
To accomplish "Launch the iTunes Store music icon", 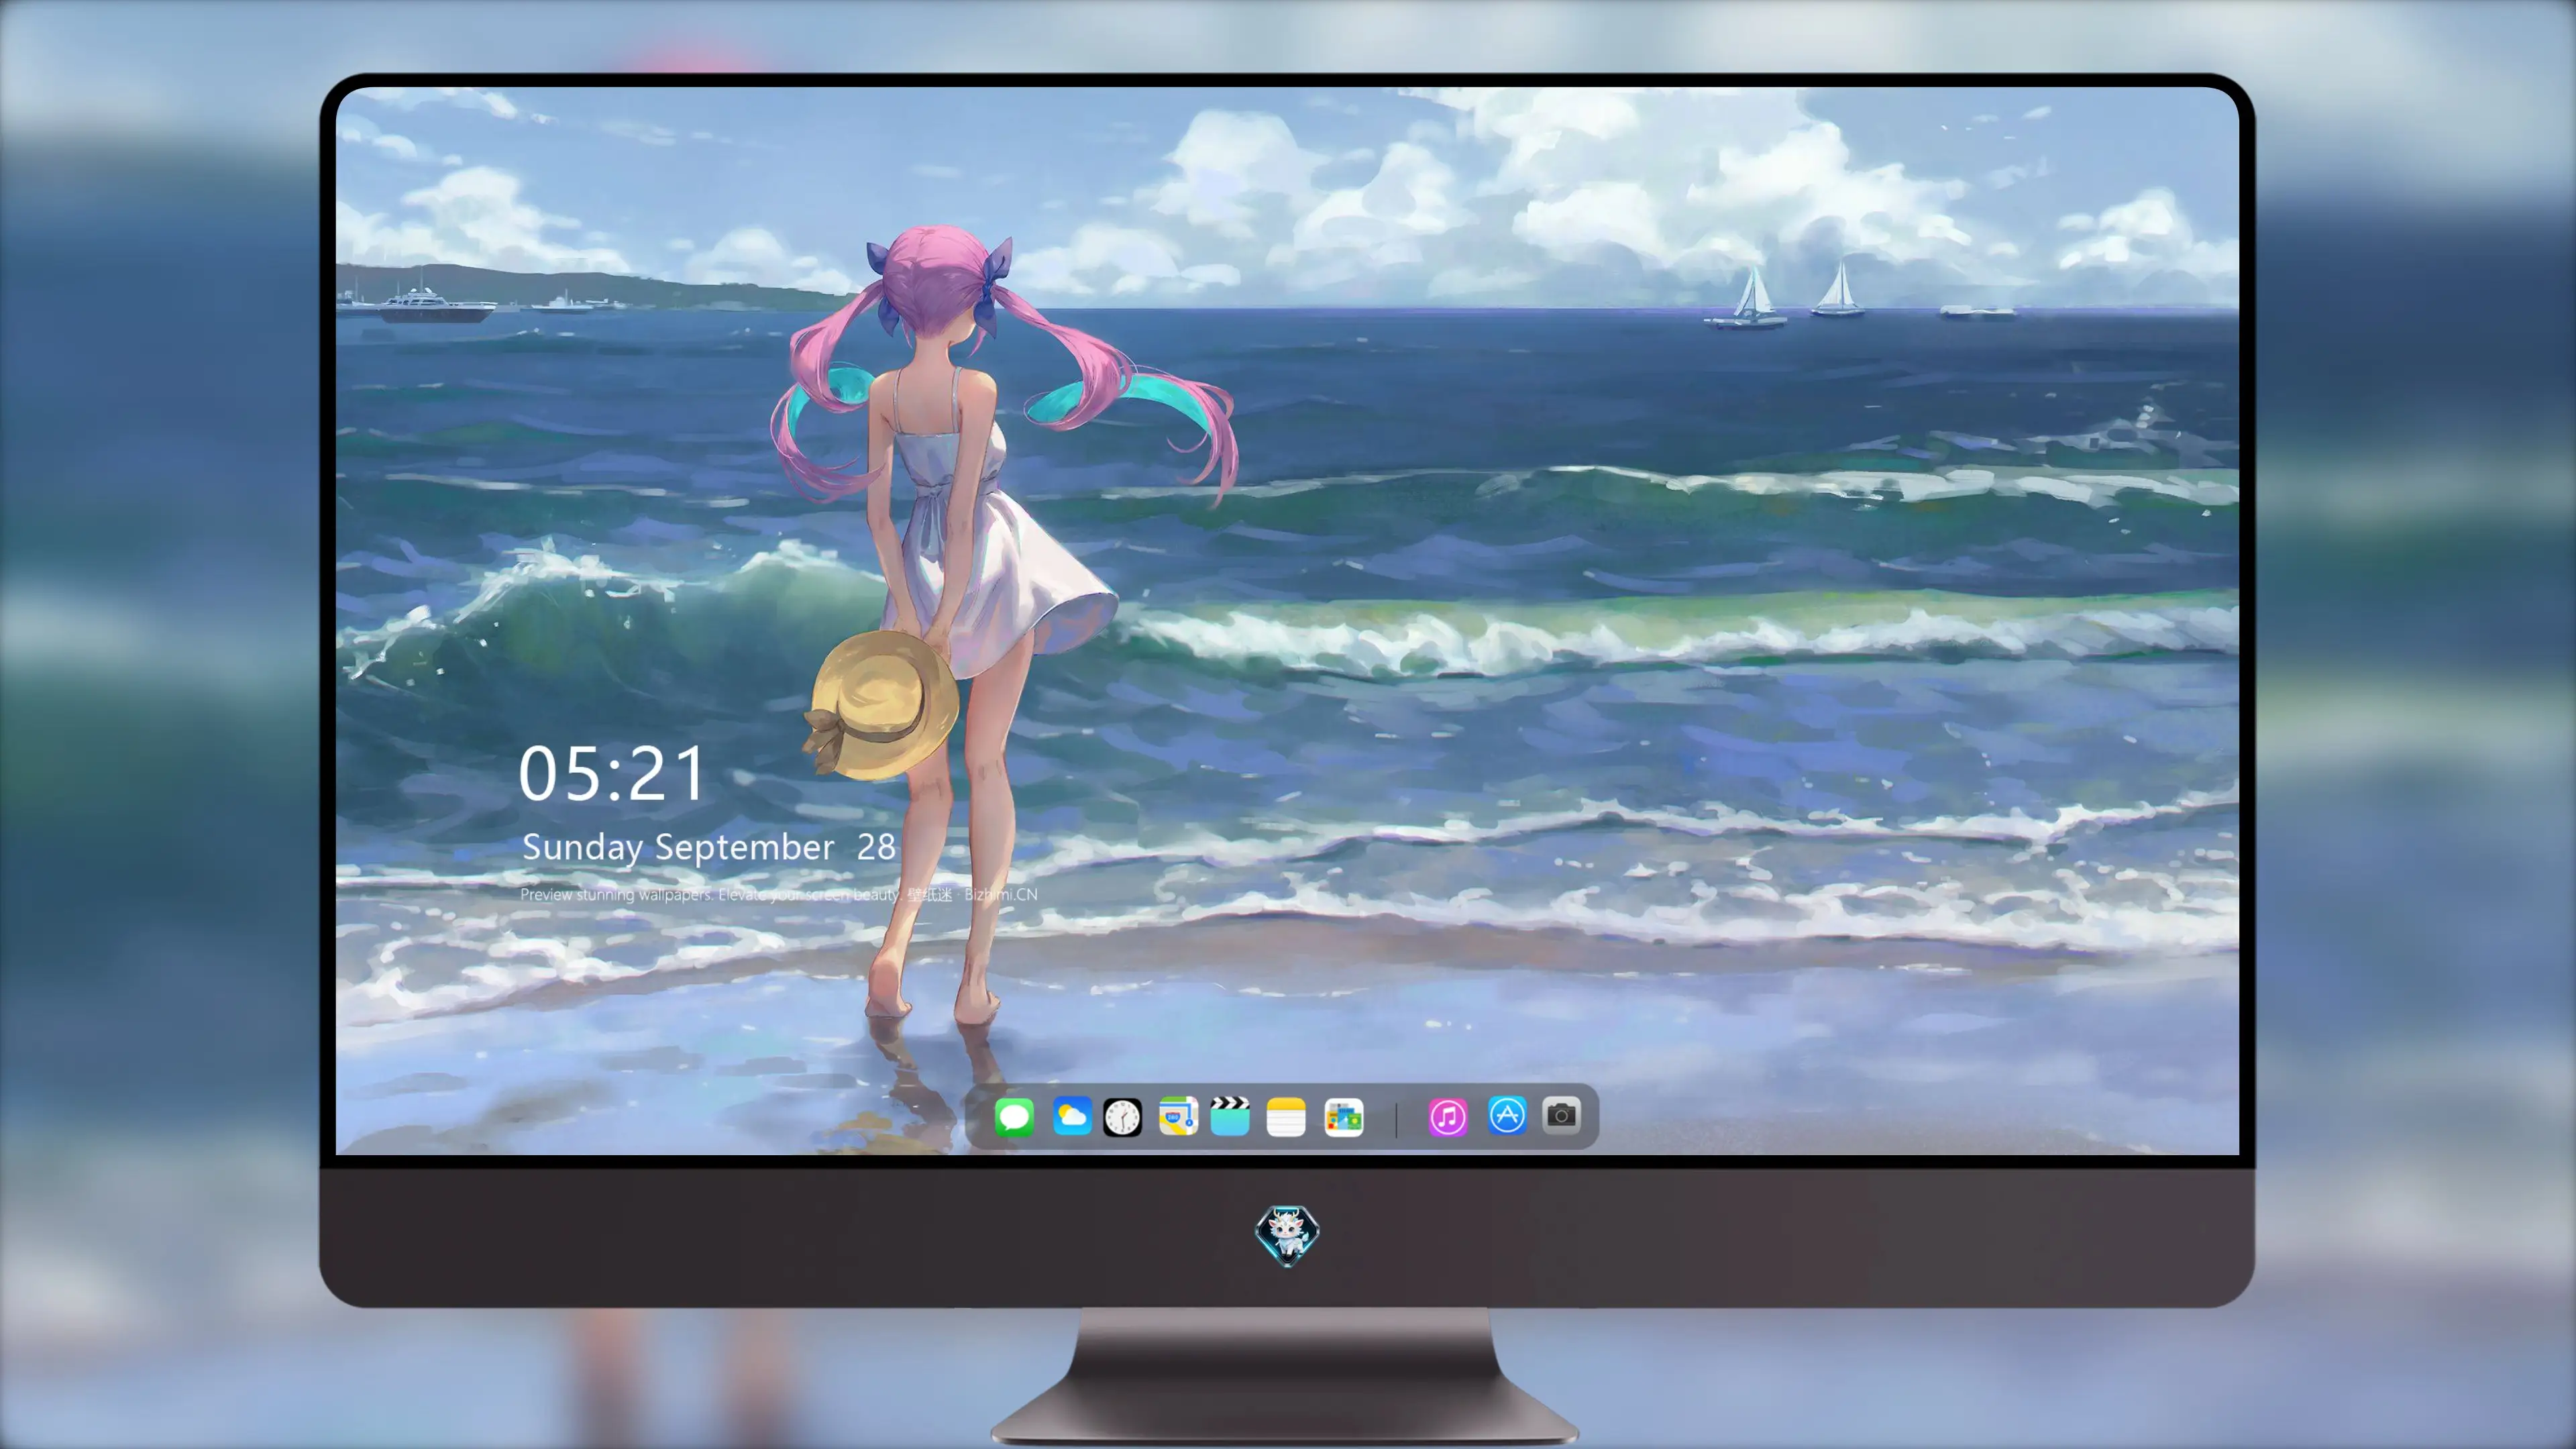I will [1447, 1116].
